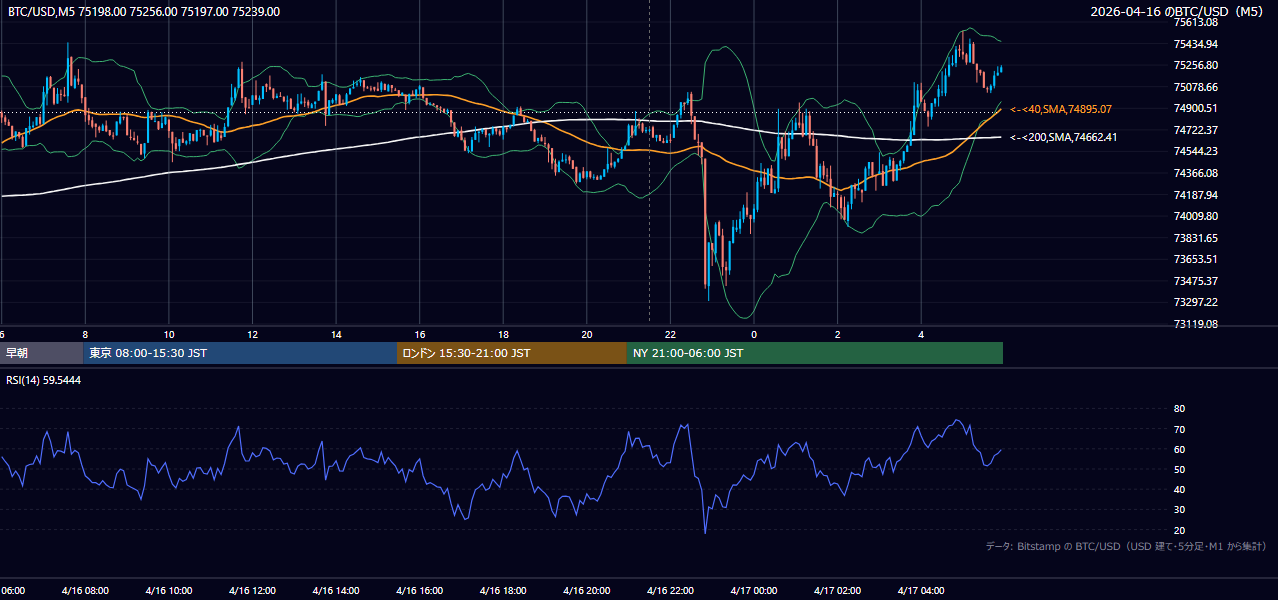The height and width of the screenshot is (600, 1278).
Task: Click RSI scale value 80
Action: [1179, 409]
